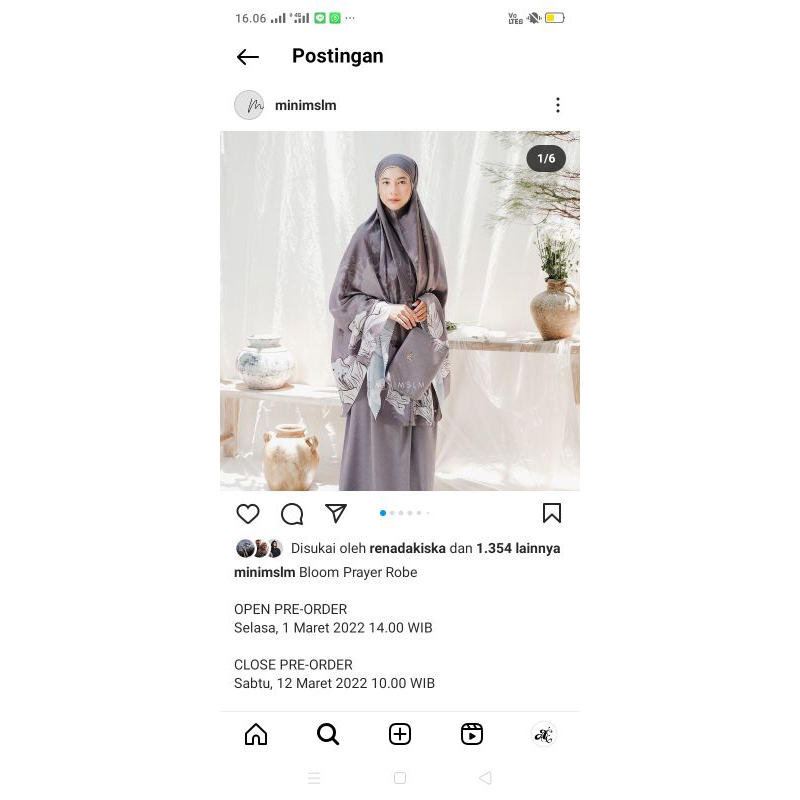Viewport: 800px width, 800px height.
Task: Tap the carousel page indicator dots
Action: pyautogui.click(x=405, y=513)
